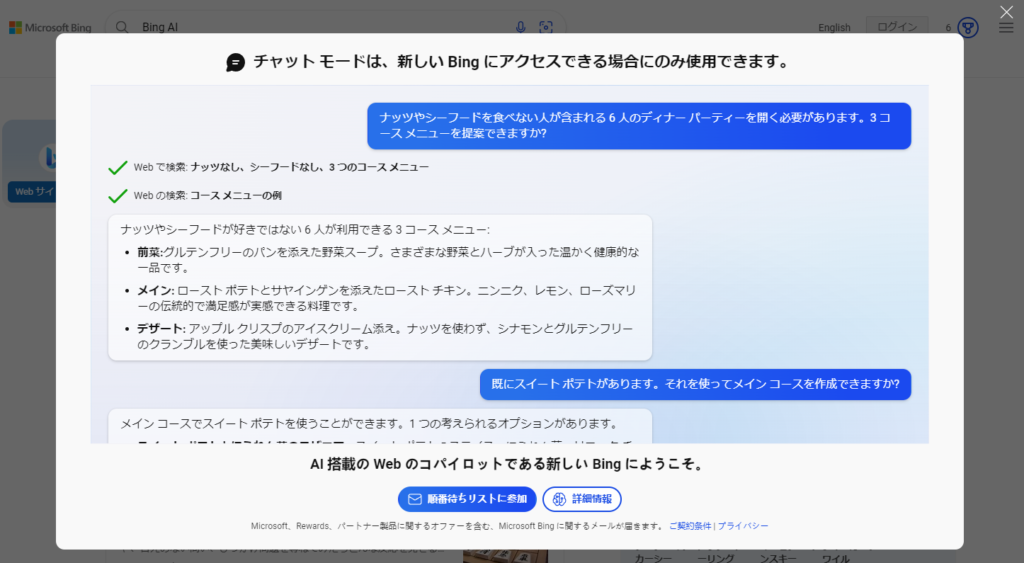Click the 詳細情報 button
This screenshot has width=1024, height=563.
[582, 499]
